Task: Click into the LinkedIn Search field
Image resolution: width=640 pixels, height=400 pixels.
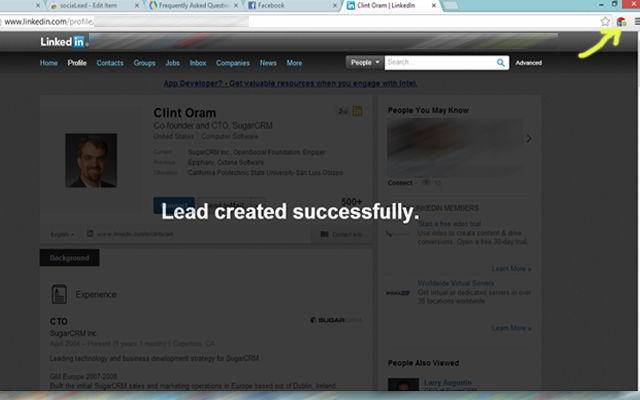Action: [440, 62]
